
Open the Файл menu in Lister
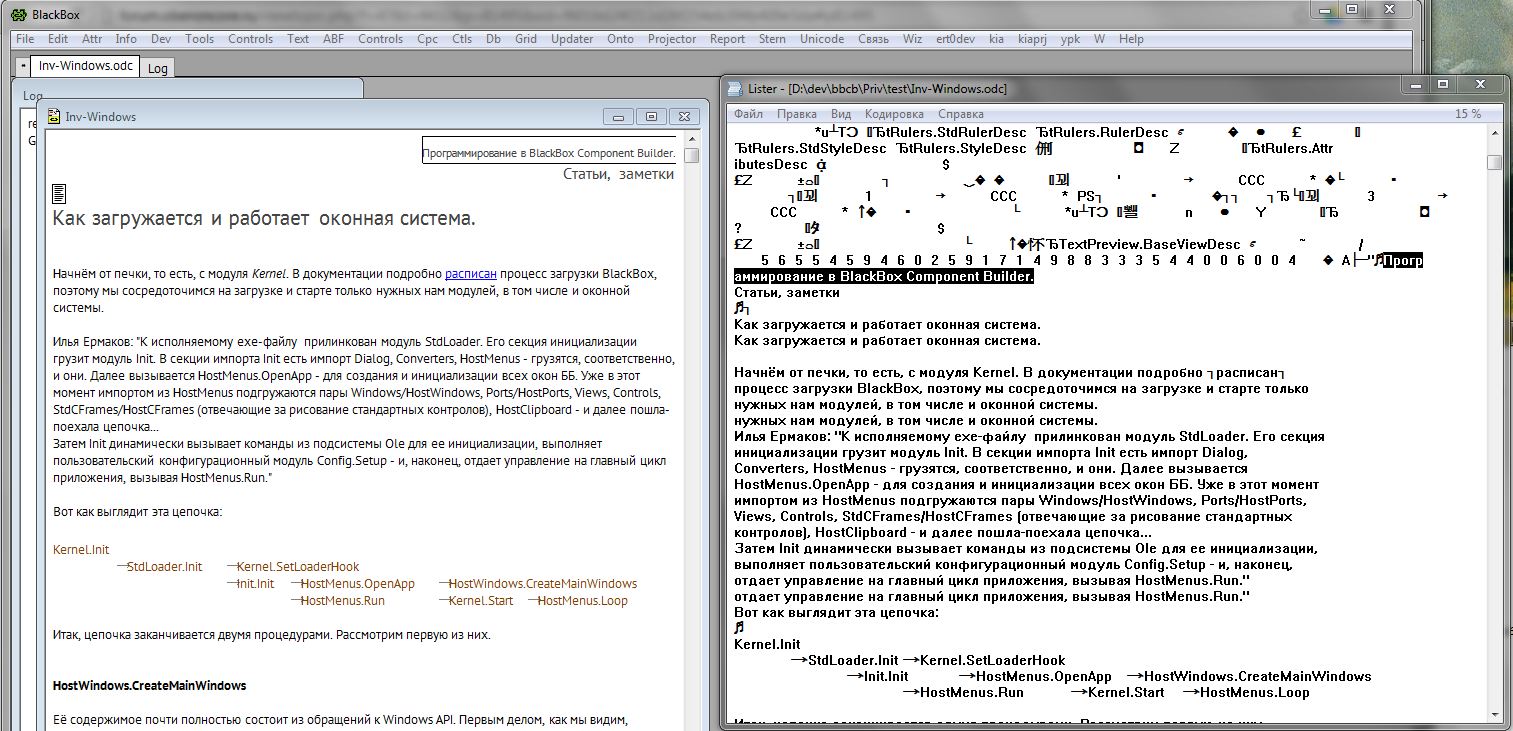(749, 114)
